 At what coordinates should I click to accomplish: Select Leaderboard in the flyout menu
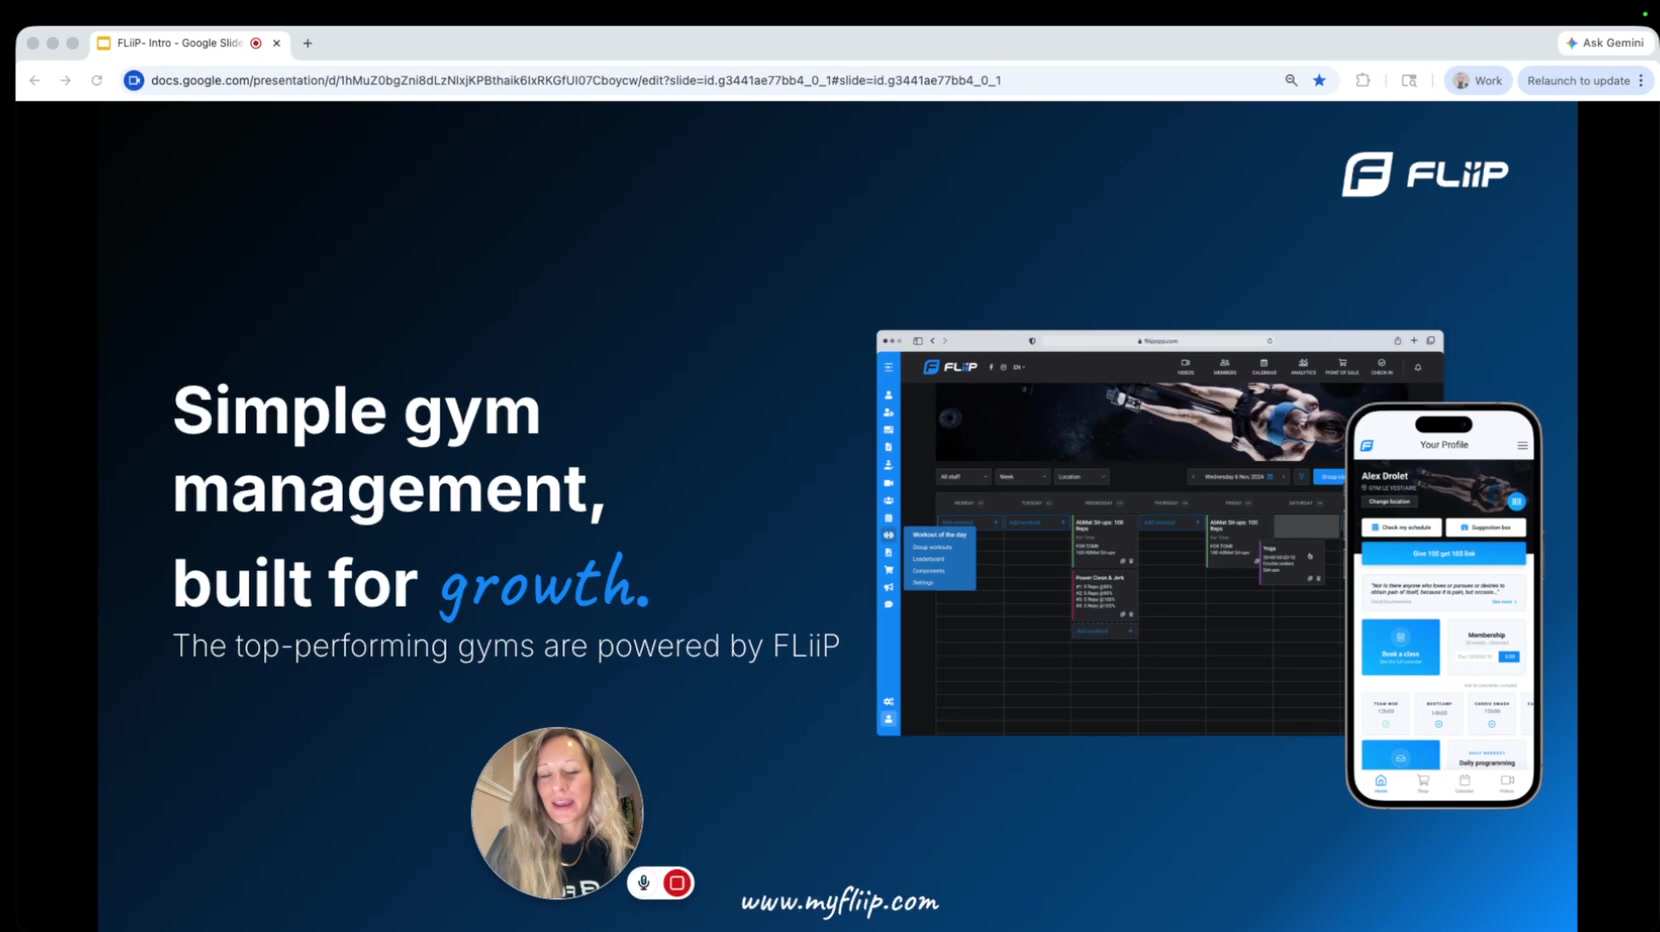(928, 559)
